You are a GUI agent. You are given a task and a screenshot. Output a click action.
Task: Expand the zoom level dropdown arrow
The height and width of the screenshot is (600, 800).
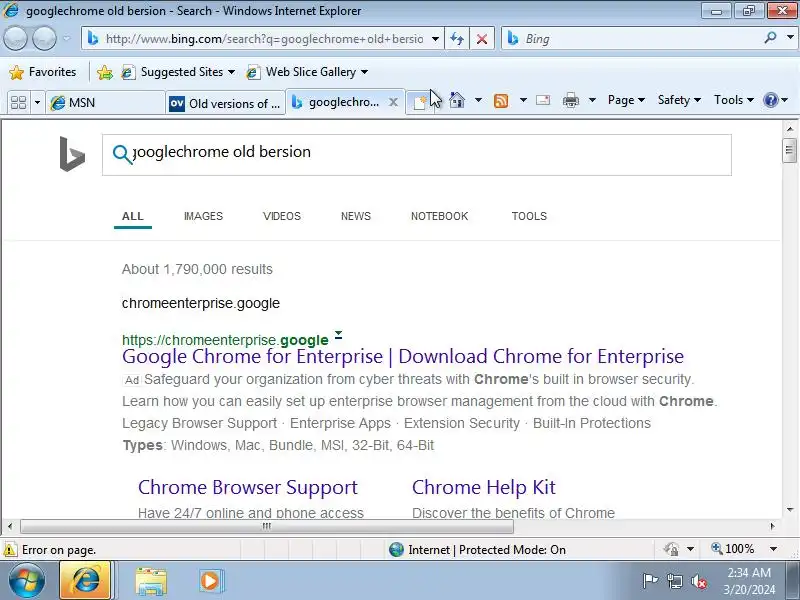coord(773,549)
